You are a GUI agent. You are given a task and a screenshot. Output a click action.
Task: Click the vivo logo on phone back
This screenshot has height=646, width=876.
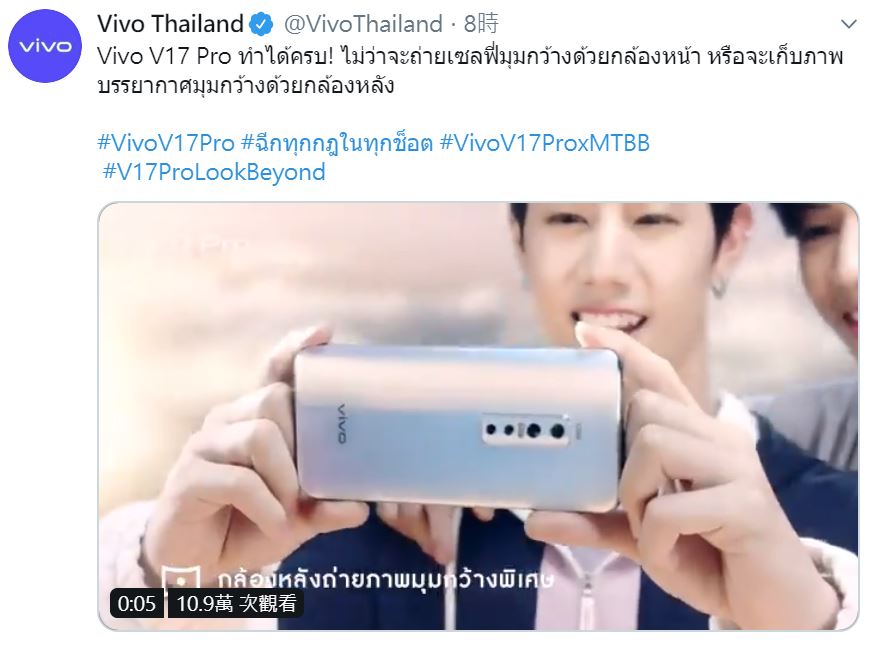(341, 423)
